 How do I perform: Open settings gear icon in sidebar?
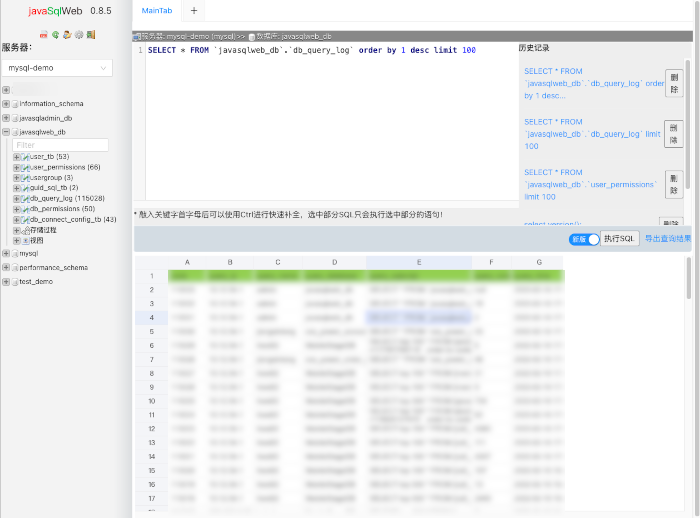[x=79, y=35]
